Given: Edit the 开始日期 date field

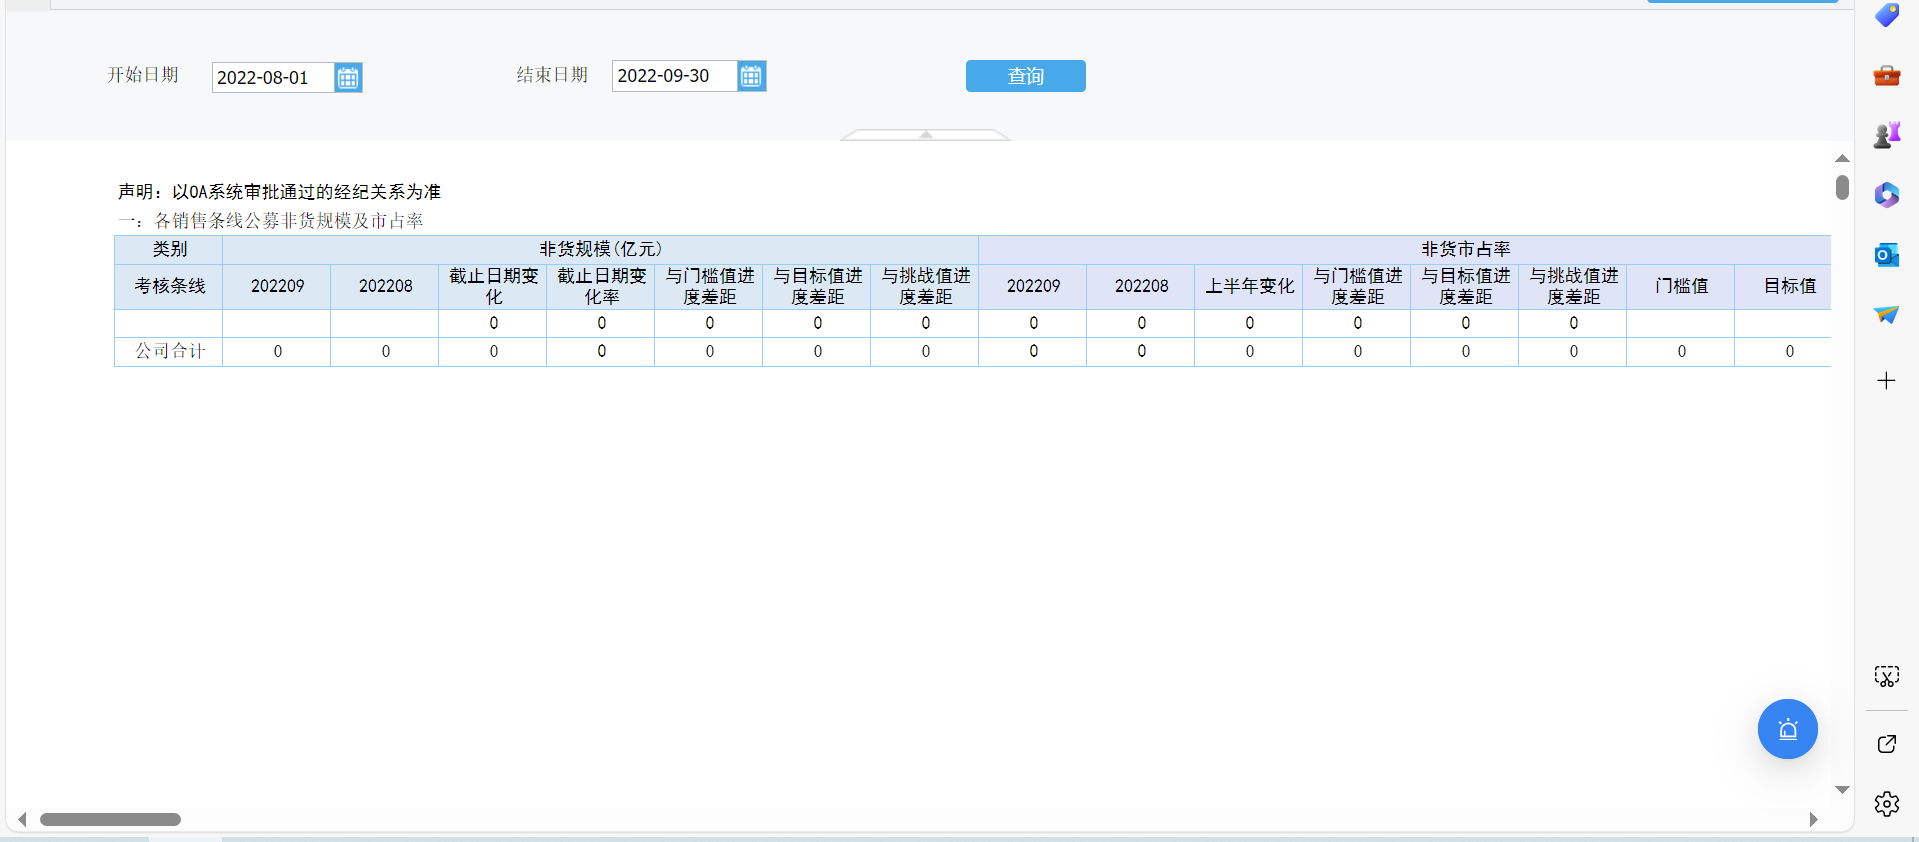Looking at the screenshot, I should [x=272, y=78].
